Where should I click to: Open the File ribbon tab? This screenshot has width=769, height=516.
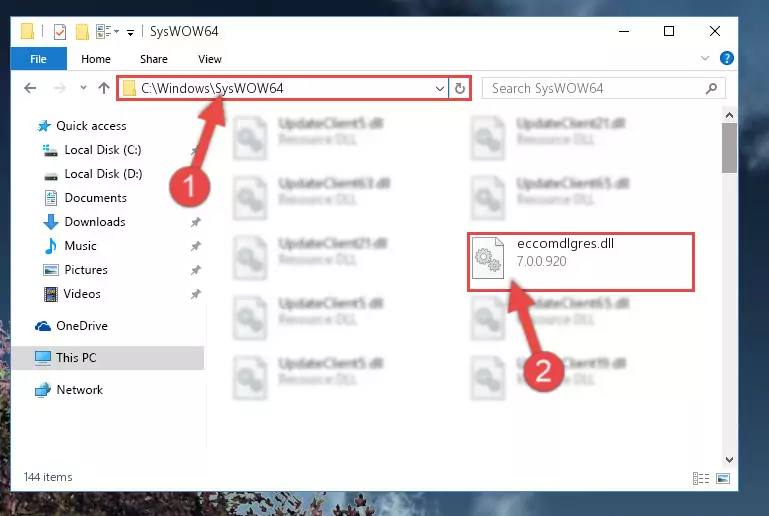38,59
